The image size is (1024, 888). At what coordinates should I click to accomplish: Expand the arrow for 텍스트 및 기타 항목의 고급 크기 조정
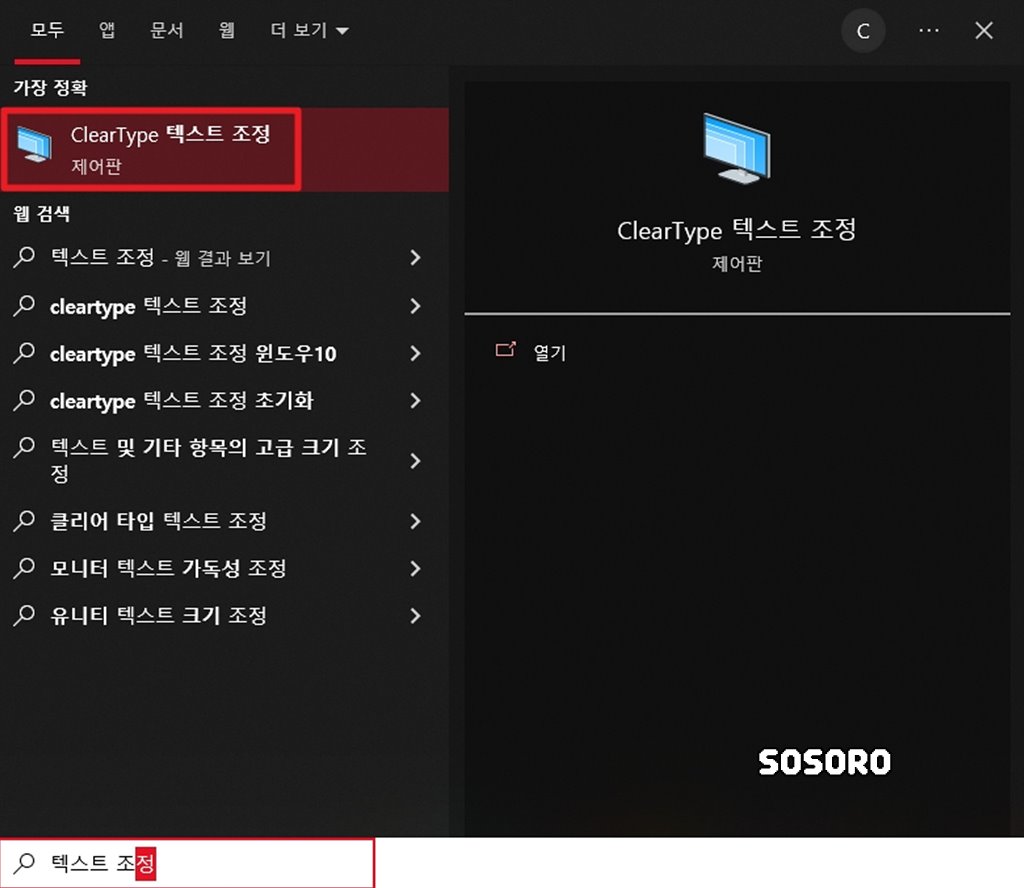[415, 461]
